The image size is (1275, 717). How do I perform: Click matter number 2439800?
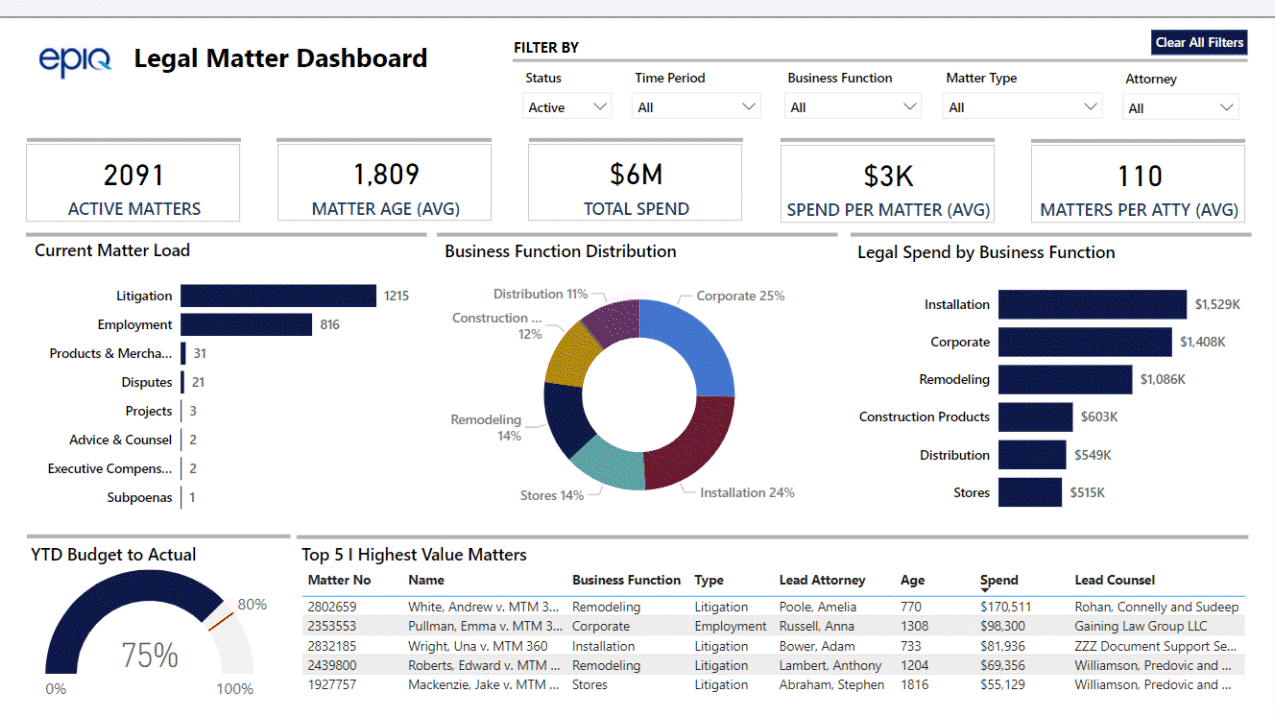coord(332,665)
